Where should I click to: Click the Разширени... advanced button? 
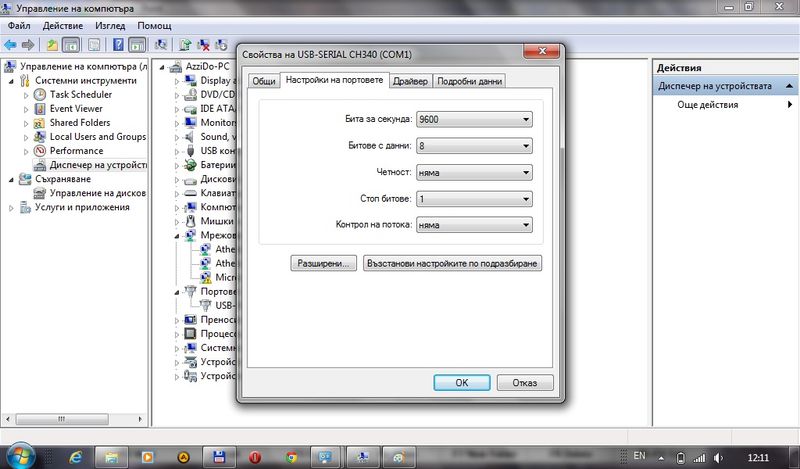[322, 264]
